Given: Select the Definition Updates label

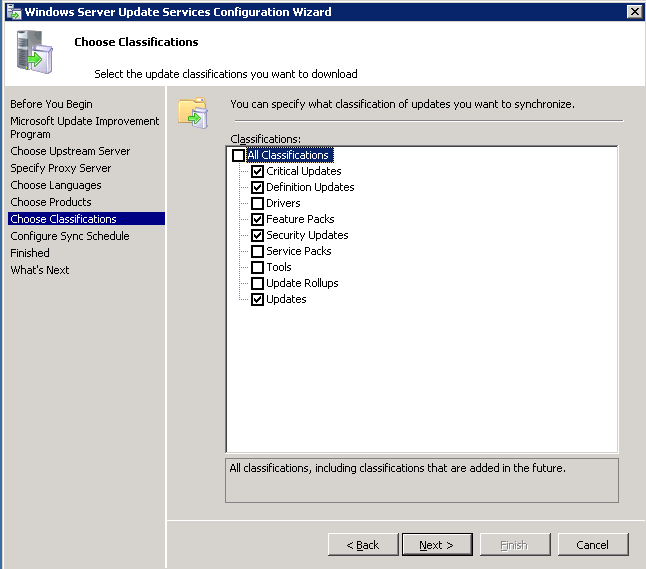Looking at the screenshot, I should coord(310,187).
